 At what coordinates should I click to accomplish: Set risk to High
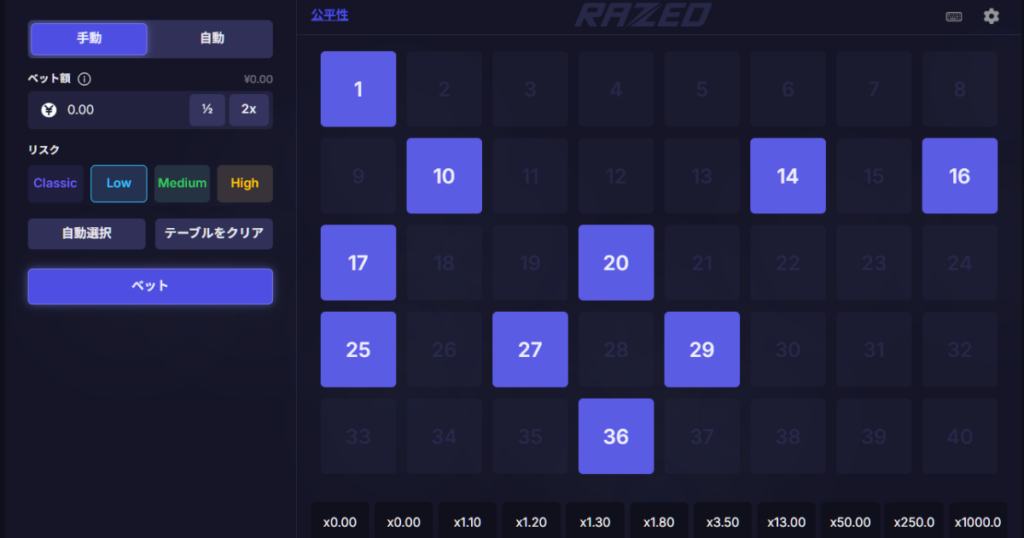245,183
